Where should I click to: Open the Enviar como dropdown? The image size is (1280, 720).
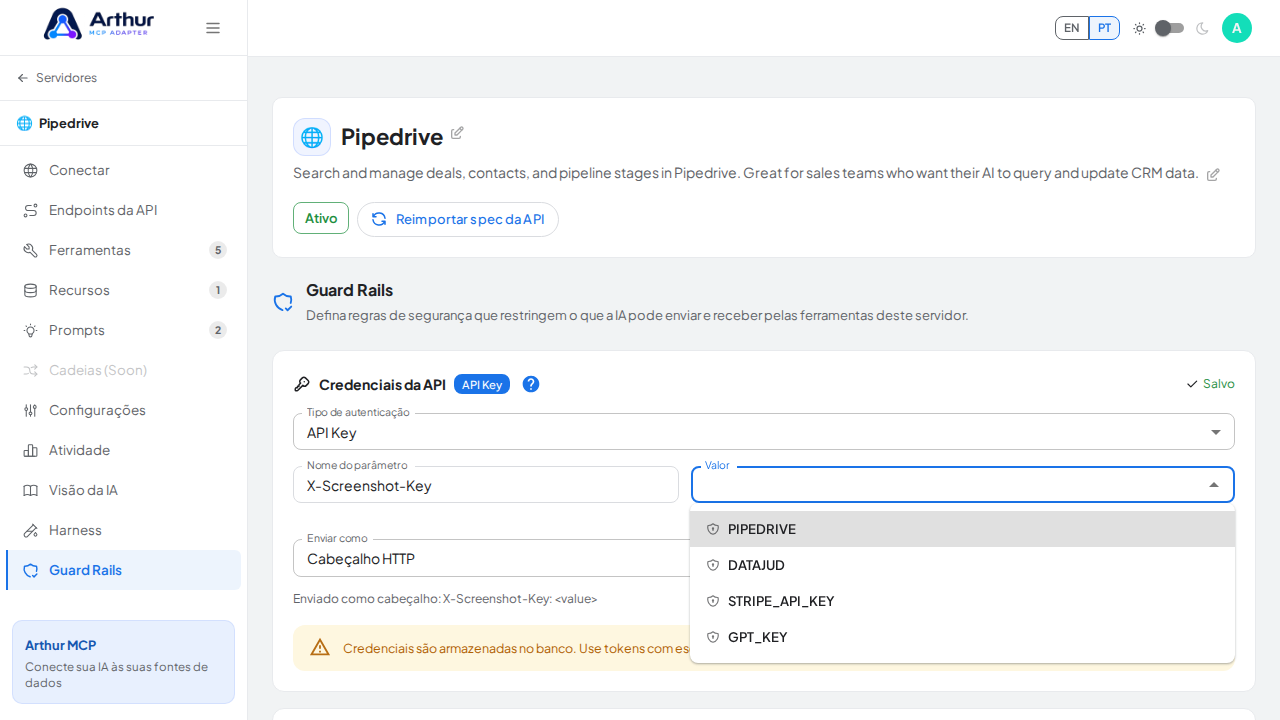(x=492, y=558)
